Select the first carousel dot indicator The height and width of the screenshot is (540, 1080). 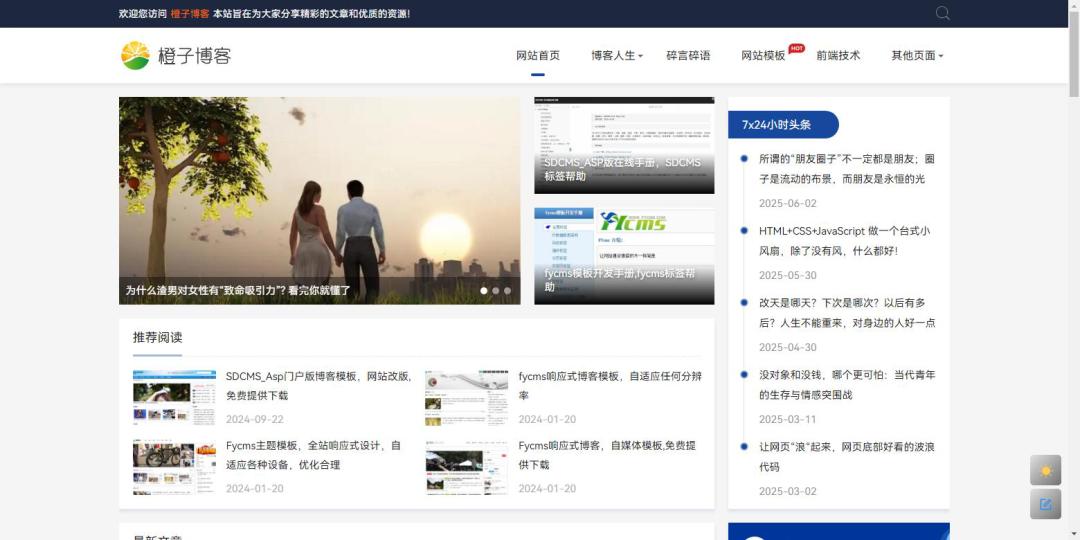pos(484,291)
